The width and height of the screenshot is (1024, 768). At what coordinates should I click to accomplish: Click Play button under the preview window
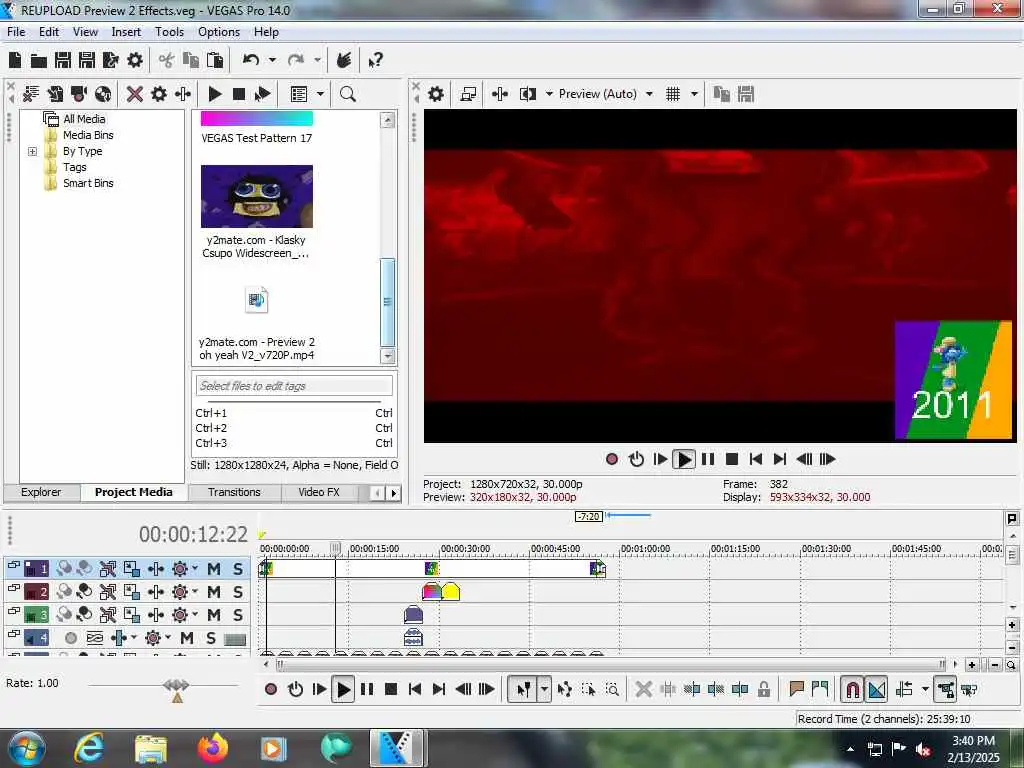(x=684, y=460)
